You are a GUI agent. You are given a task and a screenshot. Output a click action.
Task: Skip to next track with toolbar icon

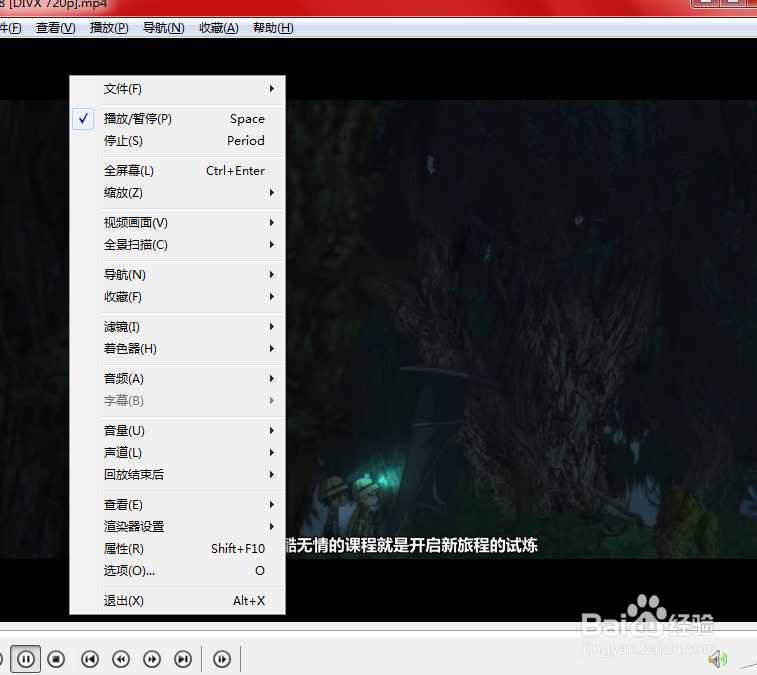(x=183, y=659)
